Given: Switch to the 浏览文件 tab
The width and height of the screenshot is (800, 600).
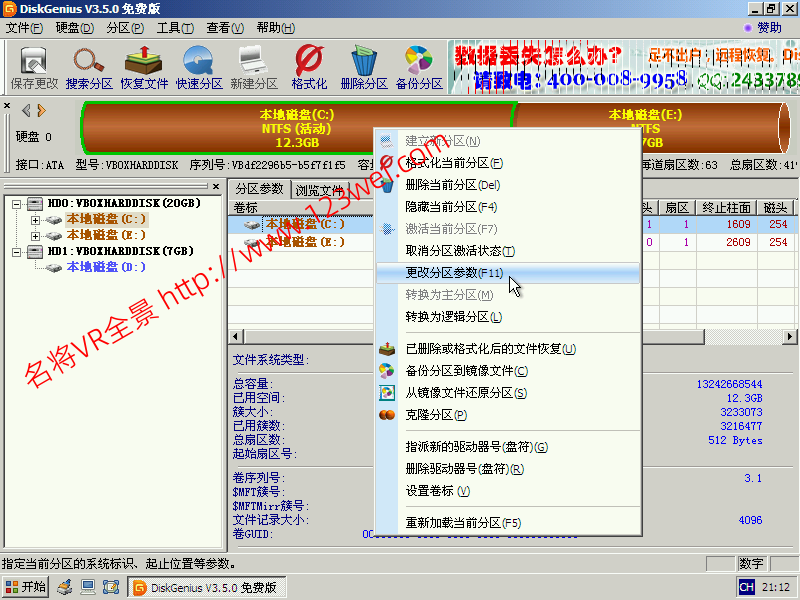Looking at the screenshot, I should (319, 190).
